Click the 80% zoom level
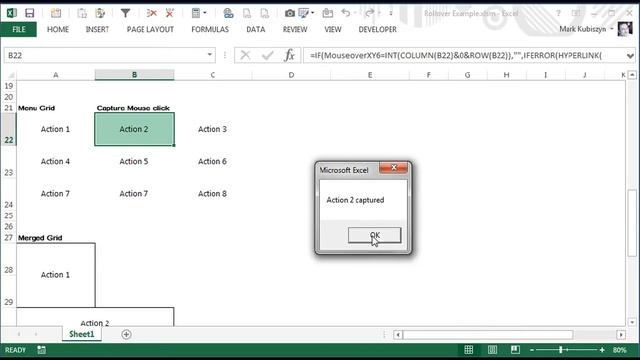This screenshot has width=640, height=360. coord(619,350)
